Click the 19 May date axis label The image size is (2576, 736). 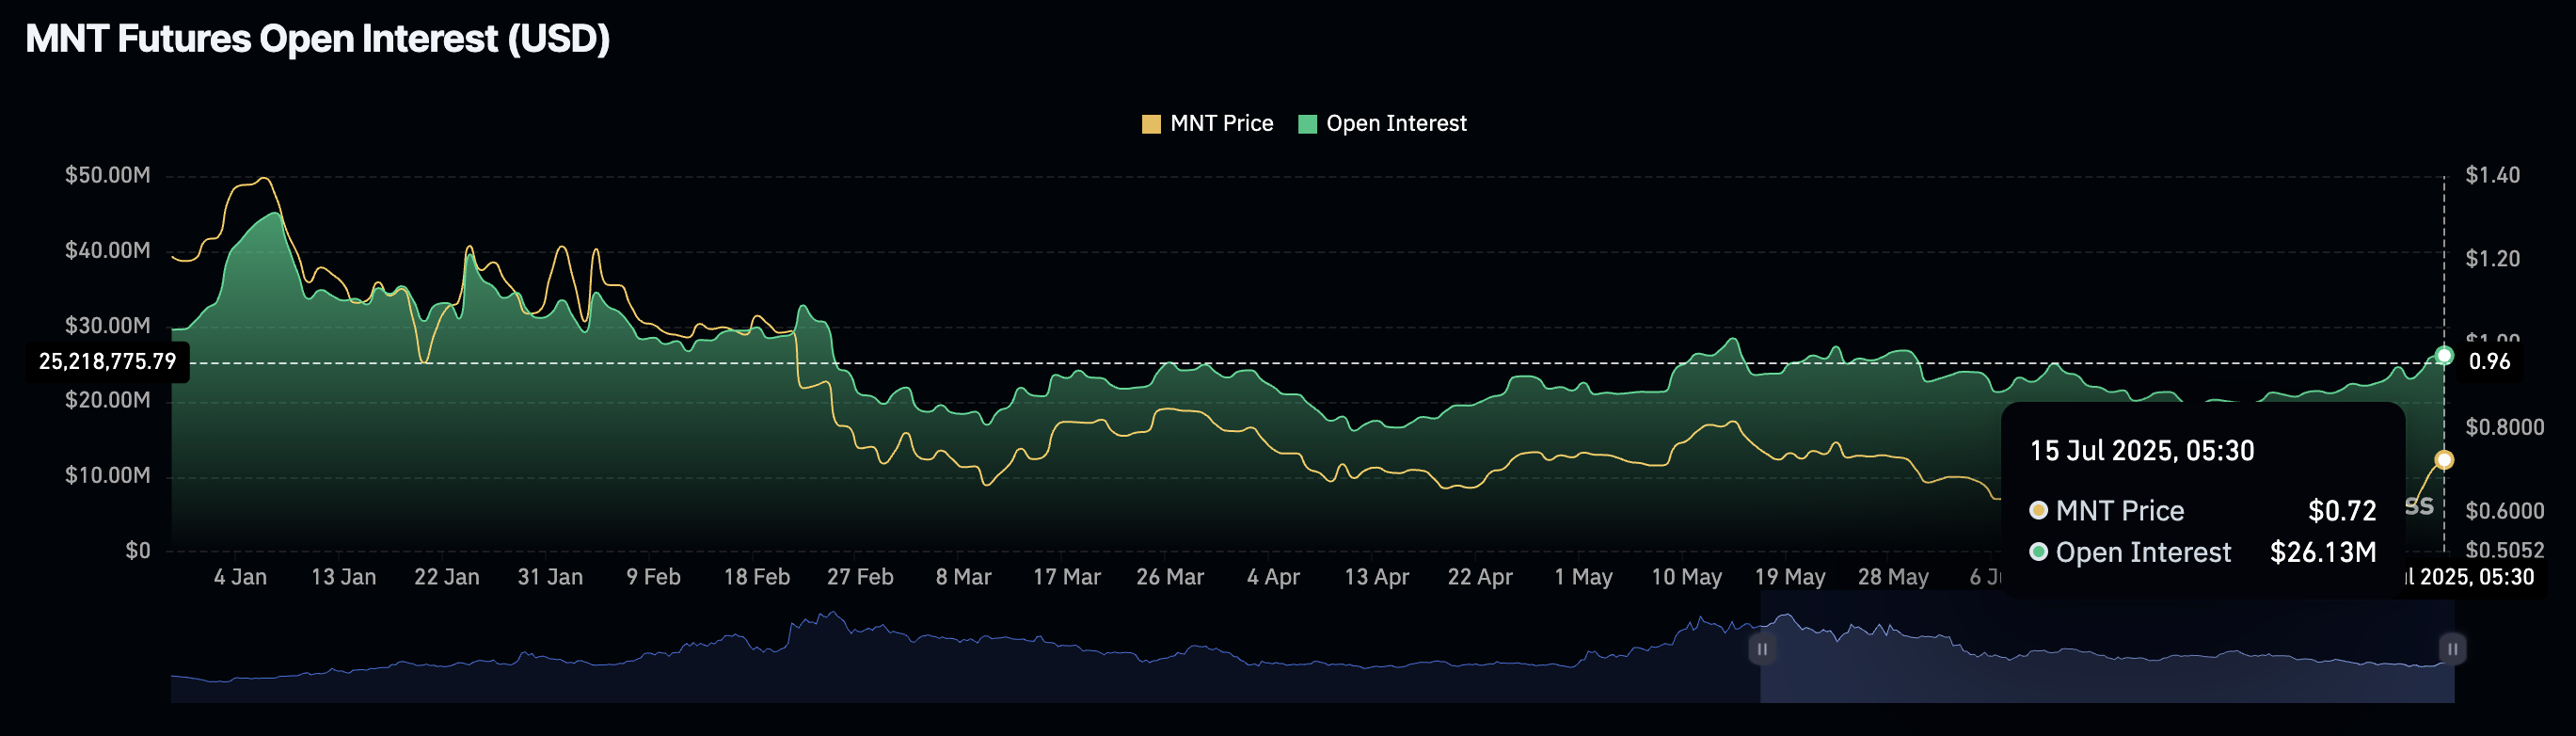click(1790, 577)
